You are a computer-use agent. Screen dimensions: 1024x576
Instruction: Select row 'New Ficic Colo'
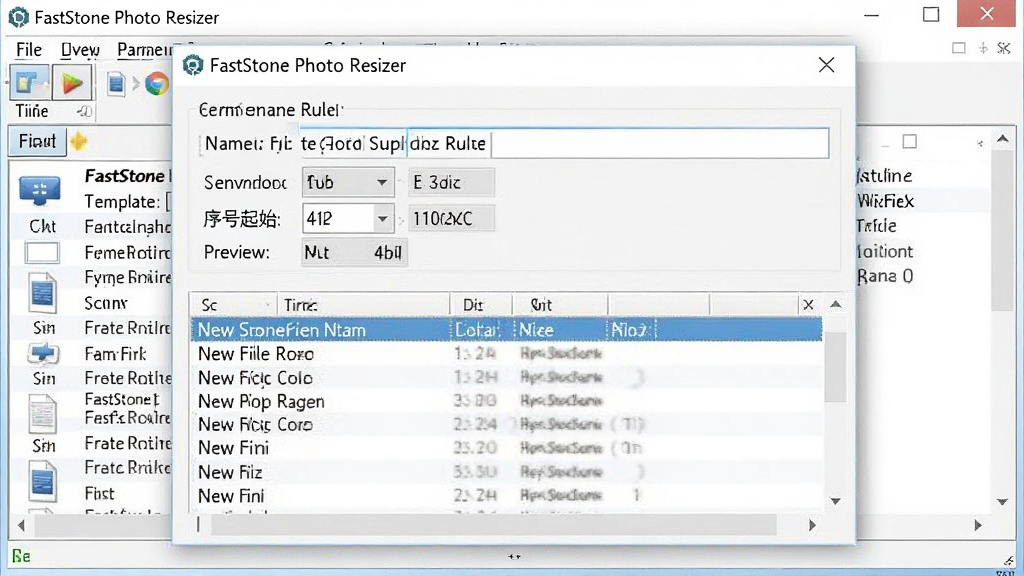point(506,377)
